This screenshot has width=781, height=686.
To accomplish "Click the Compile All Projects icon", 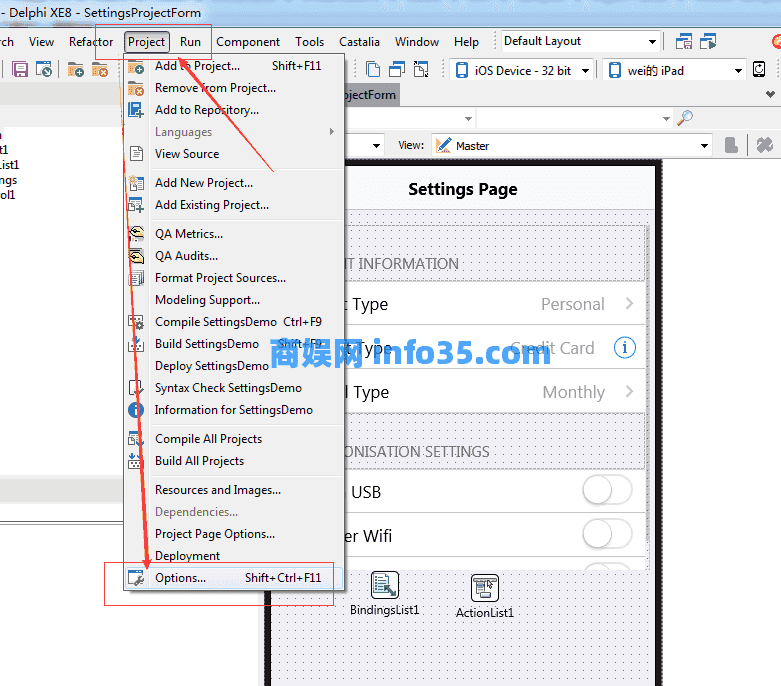I will (136, 439).
